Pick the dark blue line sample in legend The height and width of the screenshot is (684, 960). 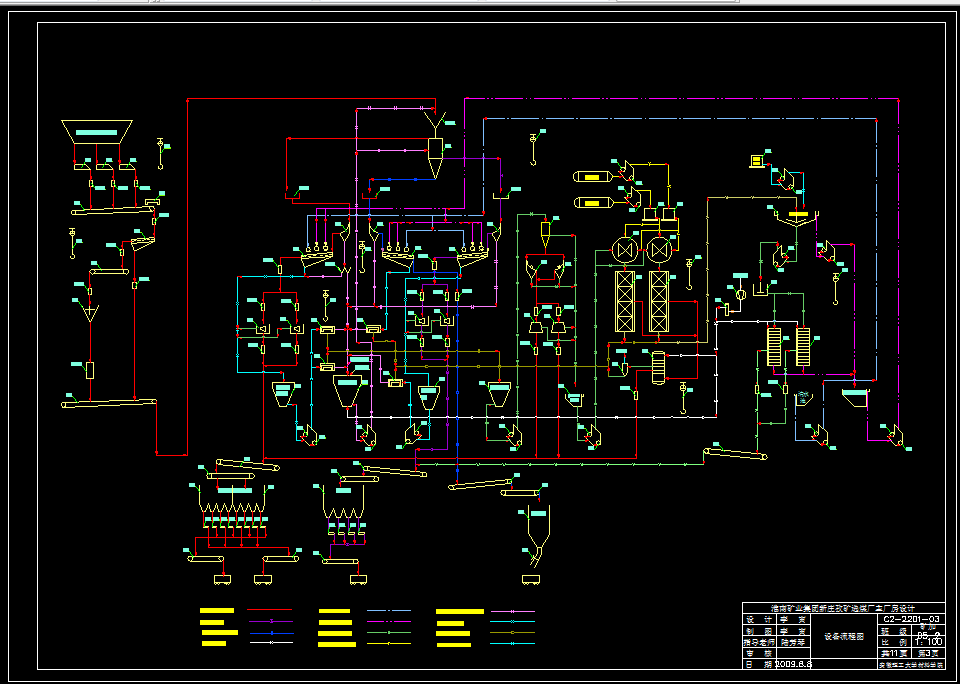coord(271,633)
